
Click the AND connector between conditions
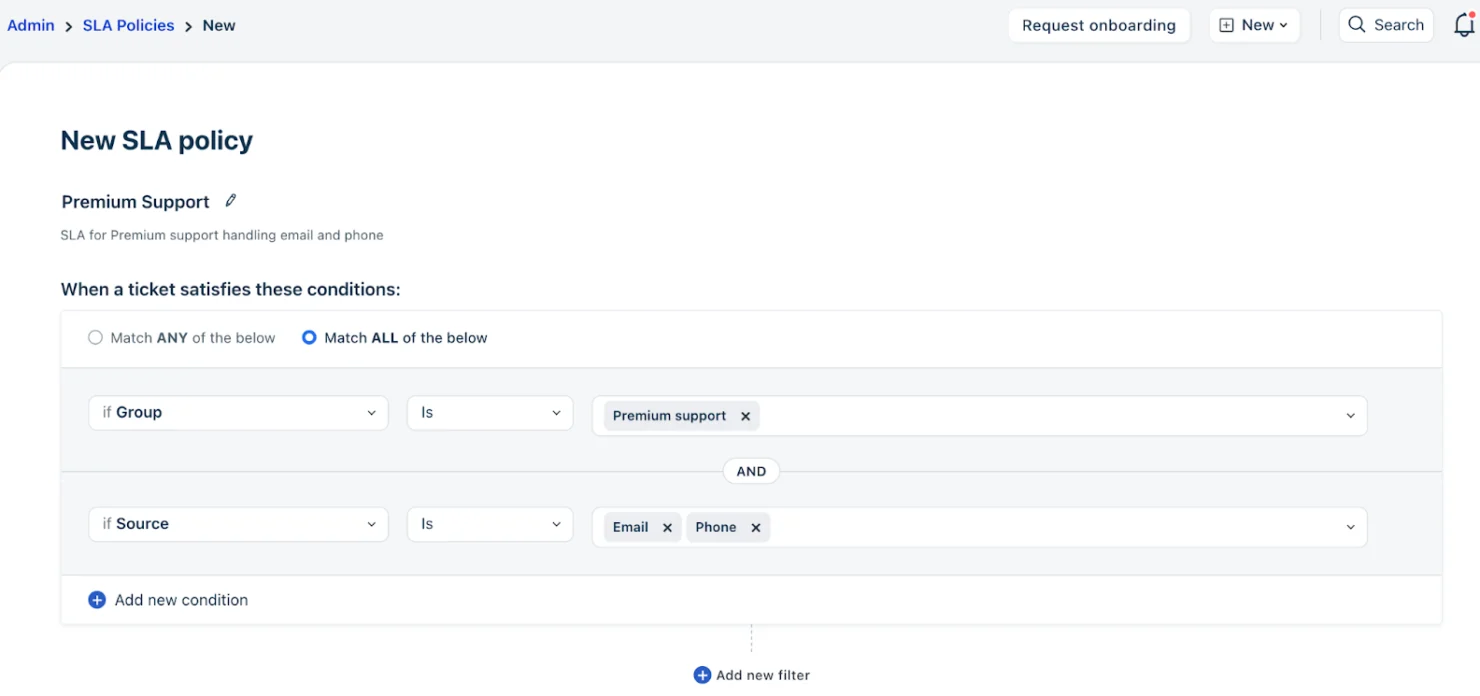[751, 470]
